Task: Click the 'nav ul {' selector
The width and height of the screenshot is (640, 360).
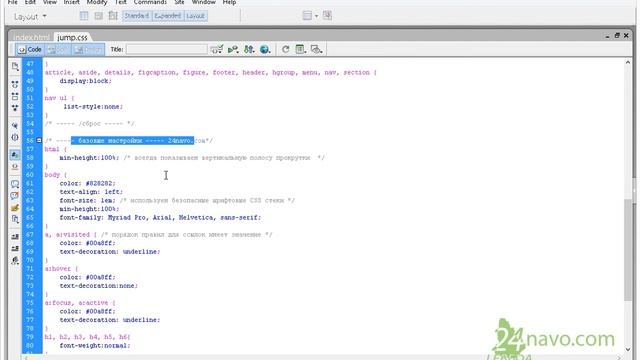Action: pyautogui.click(x=60, y=98)
